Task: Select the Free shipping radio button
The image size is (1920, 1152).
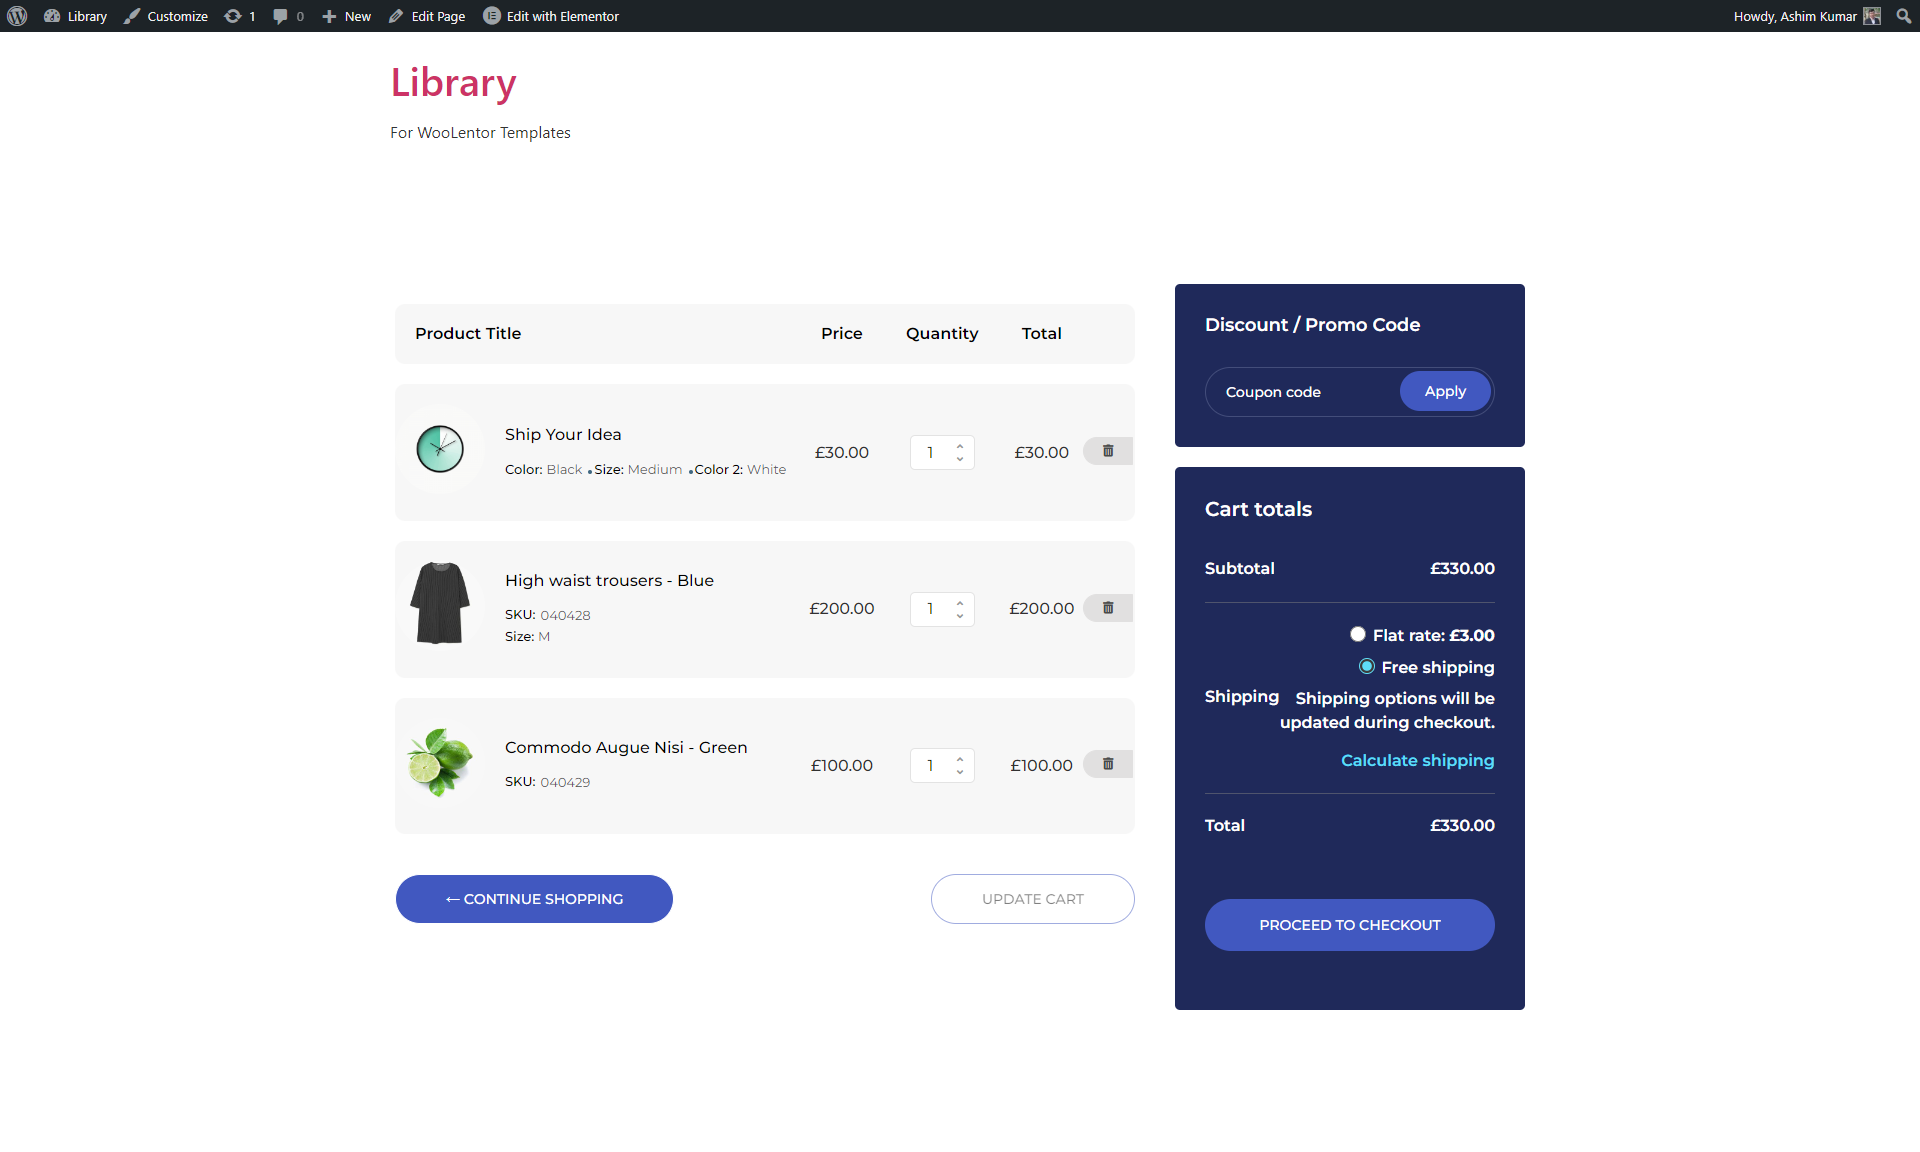Action: tap(1366, 666)
